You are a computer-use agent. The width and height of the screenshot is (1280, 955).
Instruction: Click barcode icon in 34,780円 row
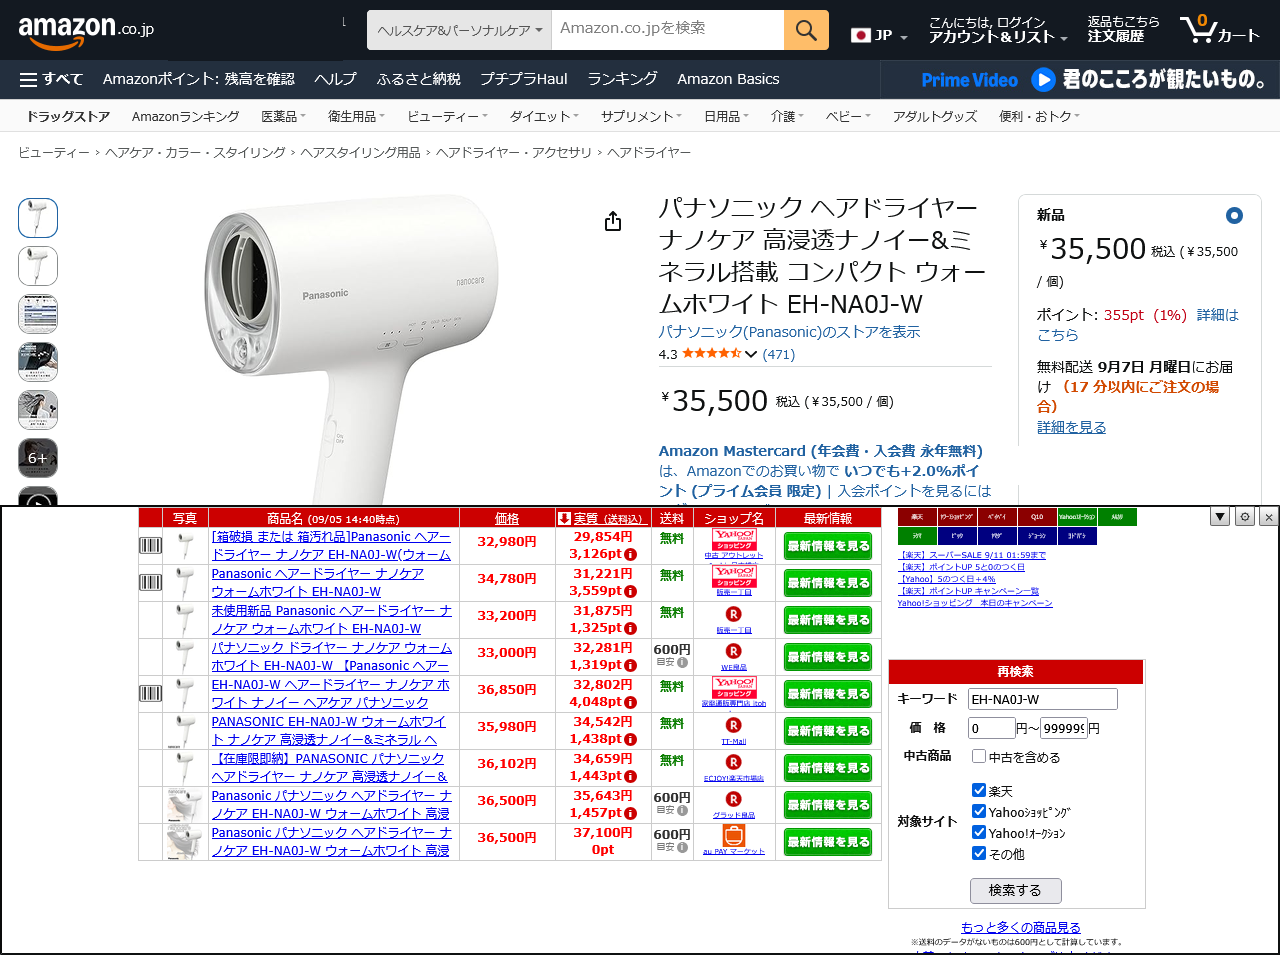click(150, 582)
